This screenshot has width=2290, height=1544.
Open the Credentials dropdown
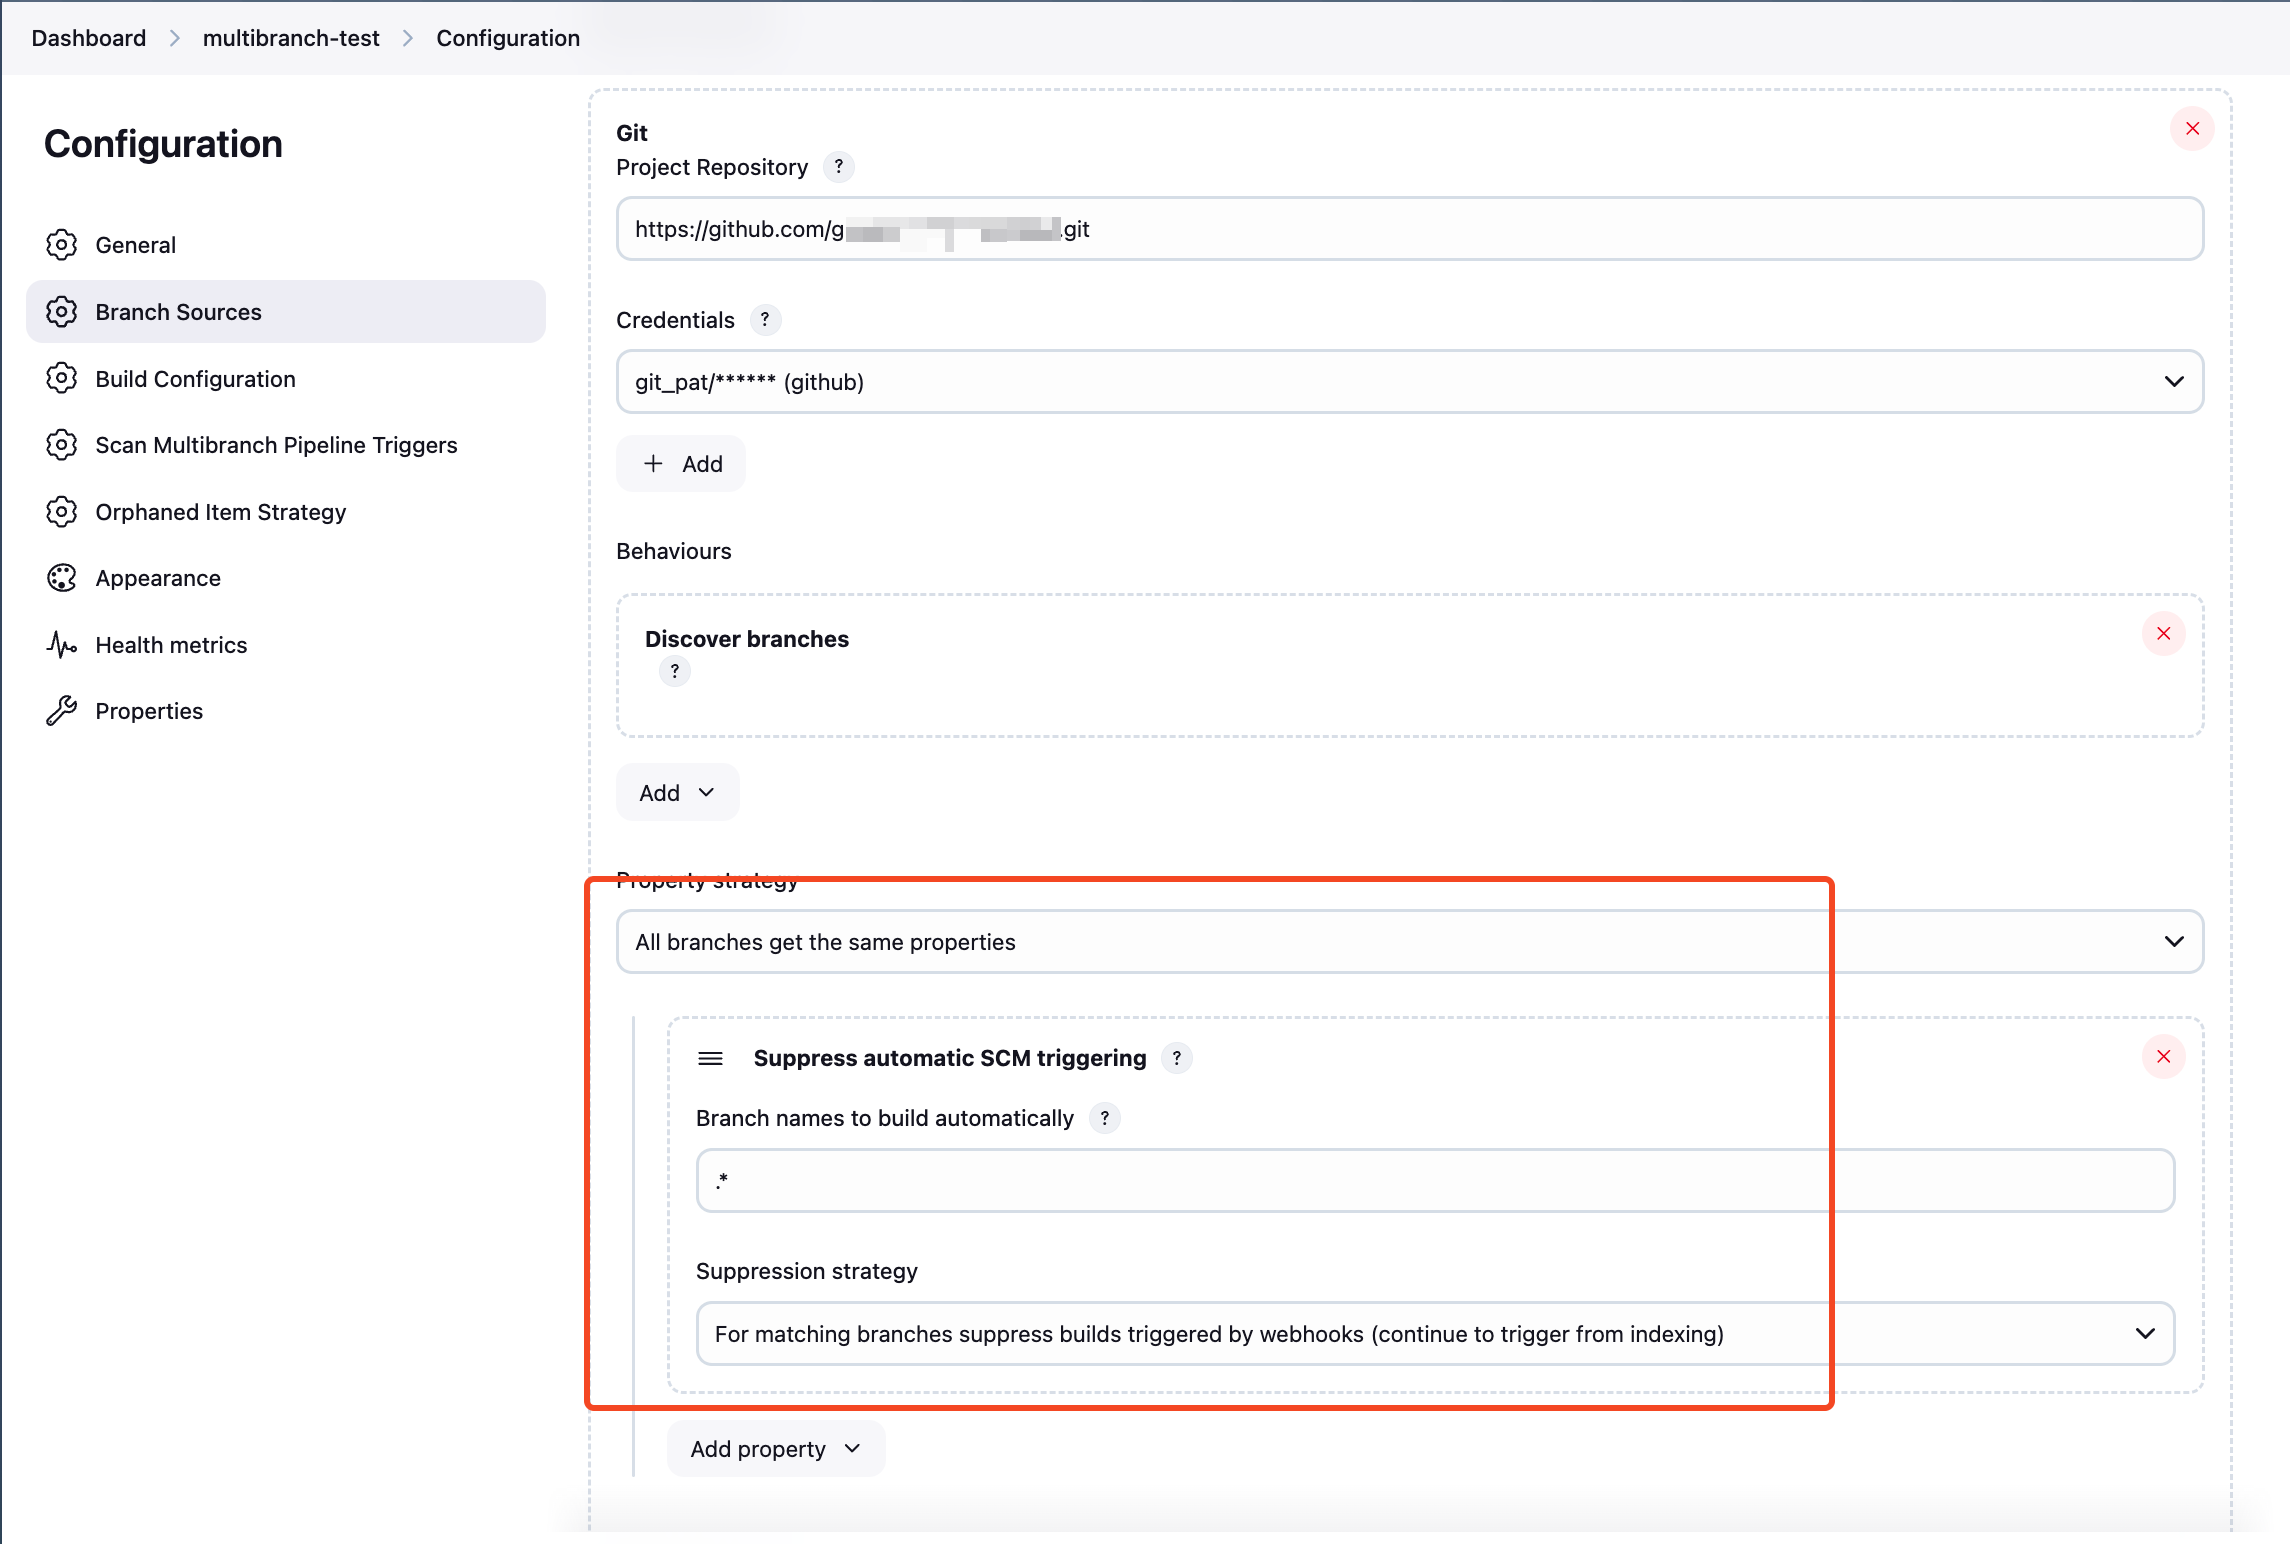point(1409,382)
